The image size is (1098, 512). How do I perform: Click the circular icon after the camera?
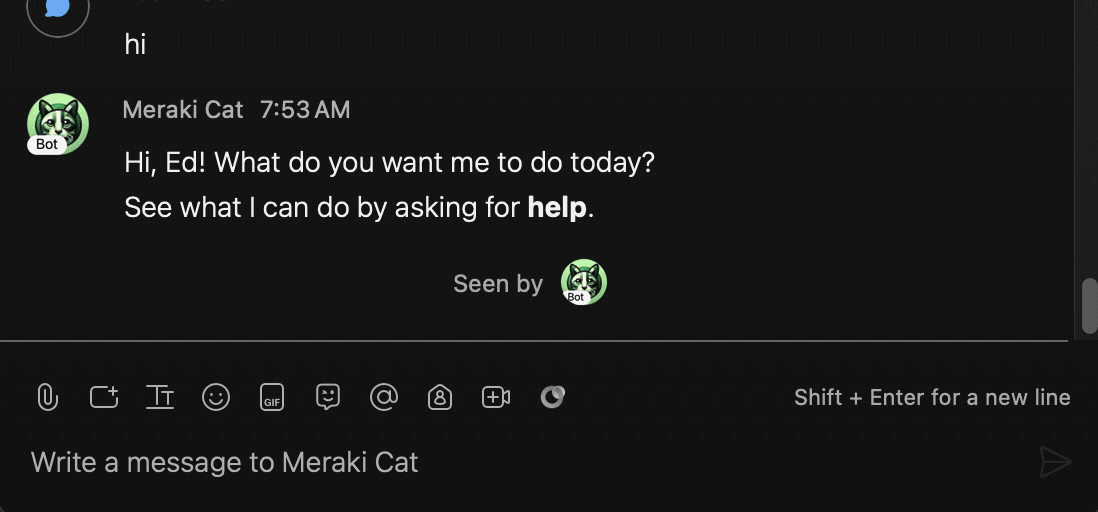pos(553,397)
